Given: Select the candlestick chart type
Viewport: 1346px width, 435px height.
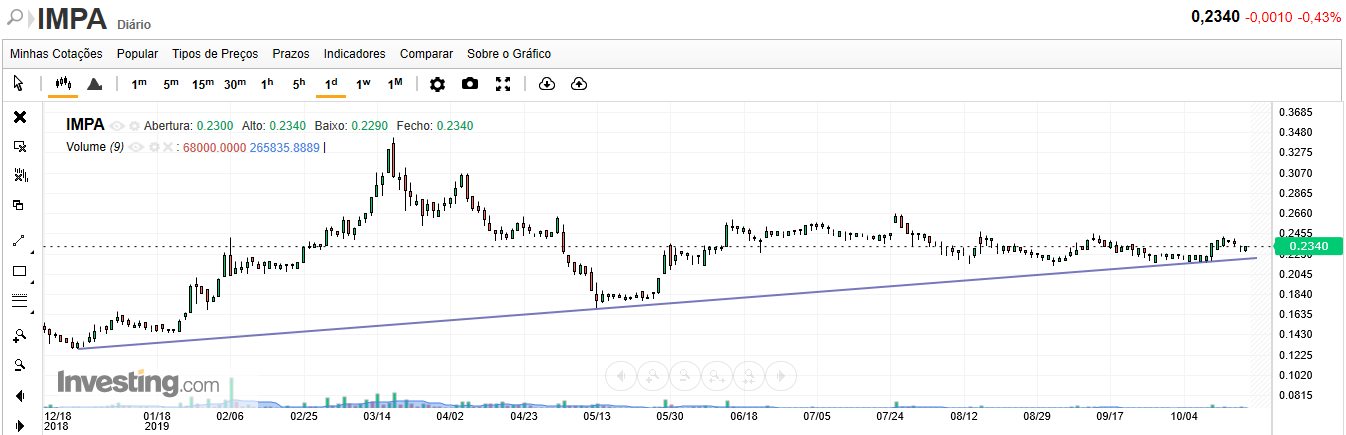Looking at the screenshot, I should coord(63,84).
